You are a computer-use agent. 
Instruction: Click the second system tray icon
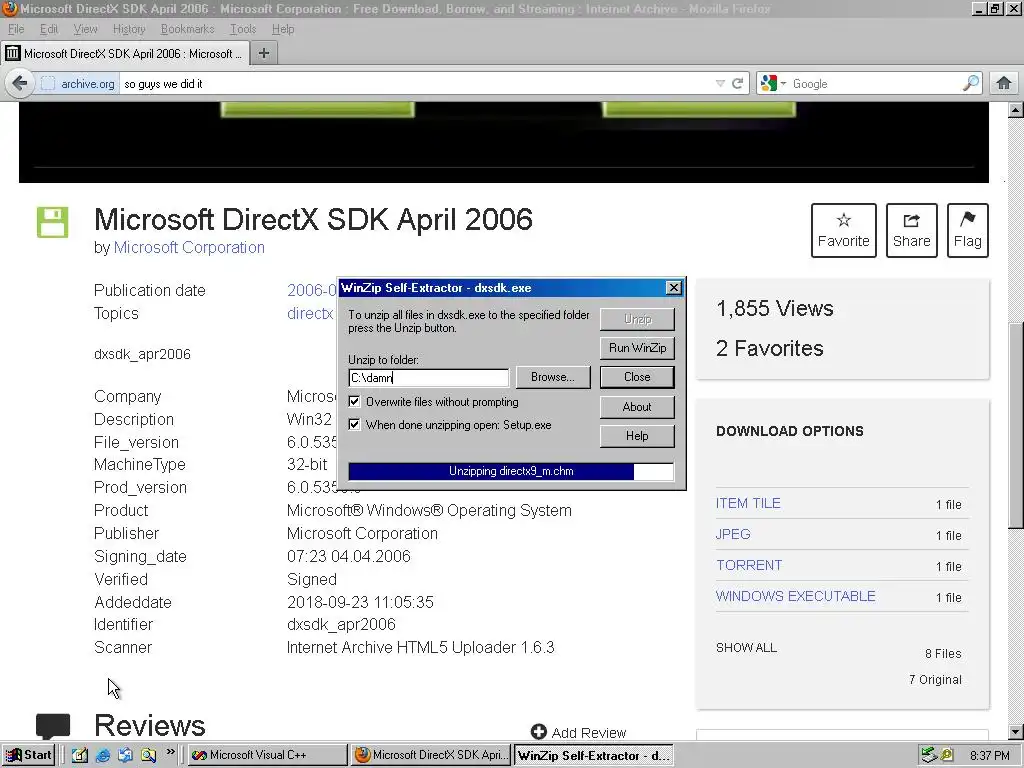[946, 755]
